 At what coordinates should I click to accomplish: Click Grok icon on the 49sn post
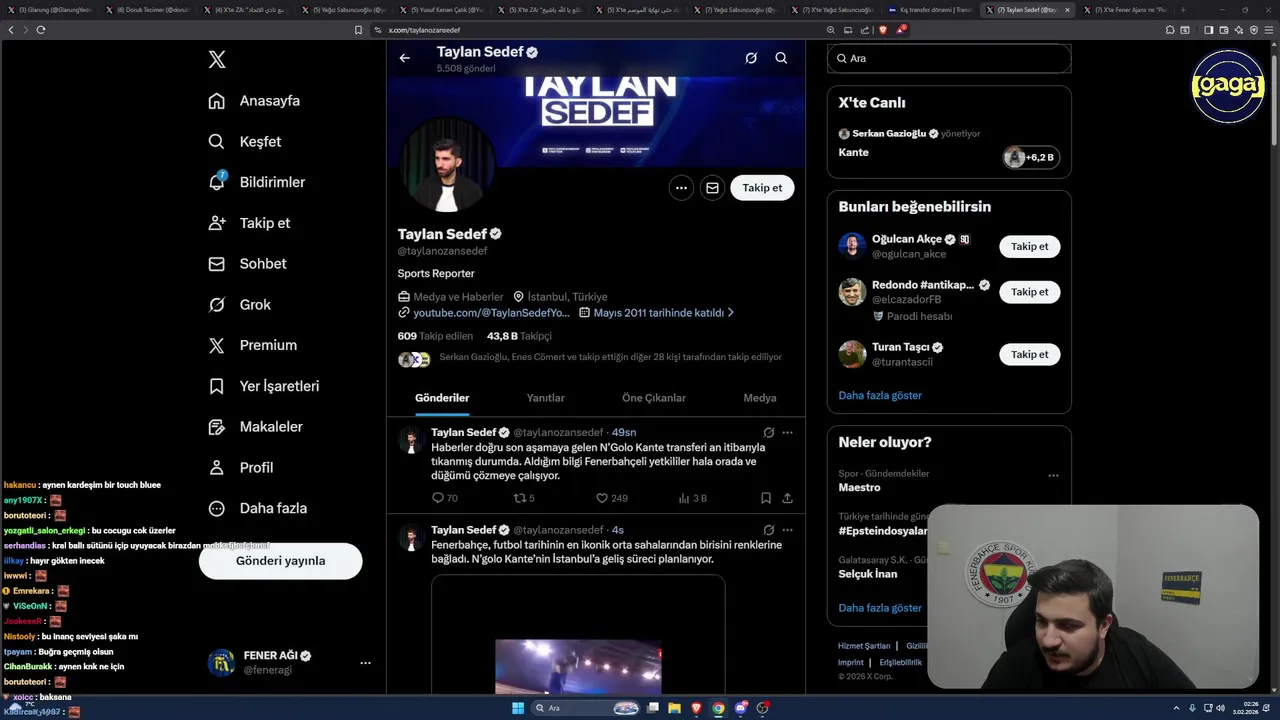pos(768,433)
